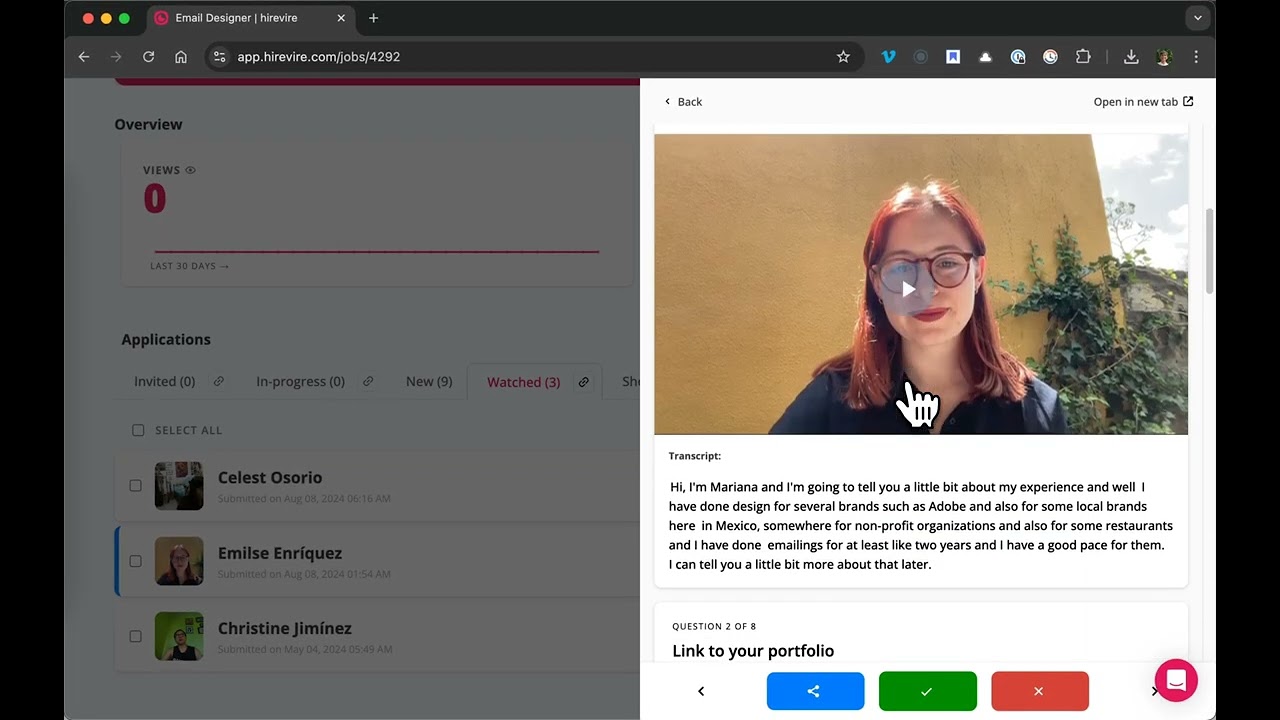The height and width of the screenshot is (720, 1280).
Task: Open the Vimeo extension icon
Action: (x=888, y=57)
